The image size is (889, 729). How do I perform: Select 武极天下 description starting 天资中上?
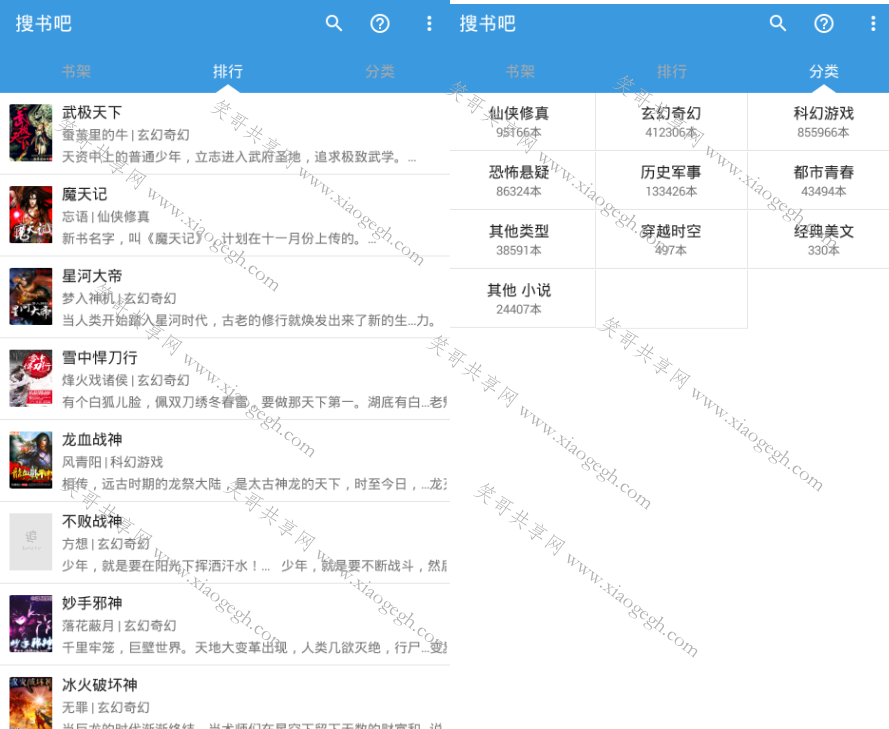pos(239,156)
